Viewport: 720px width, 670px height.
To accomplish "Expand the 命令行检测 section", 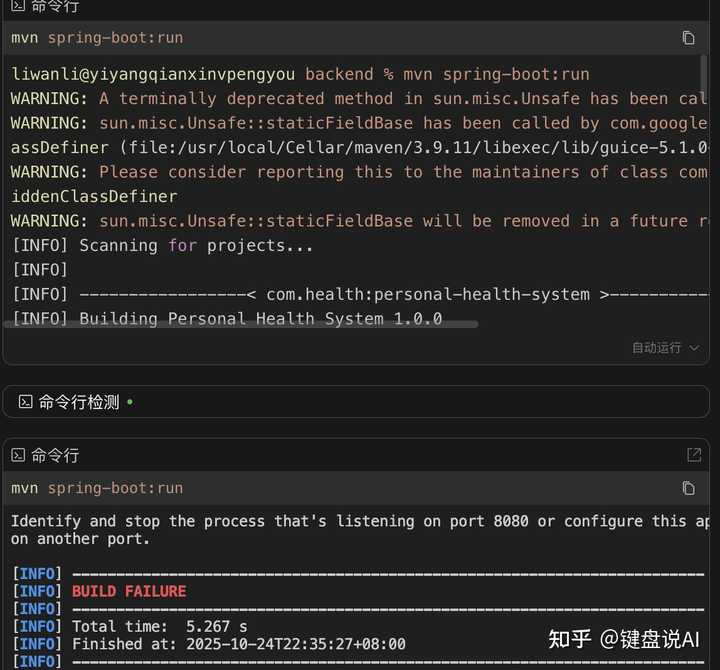I will [x=78, y=402].
